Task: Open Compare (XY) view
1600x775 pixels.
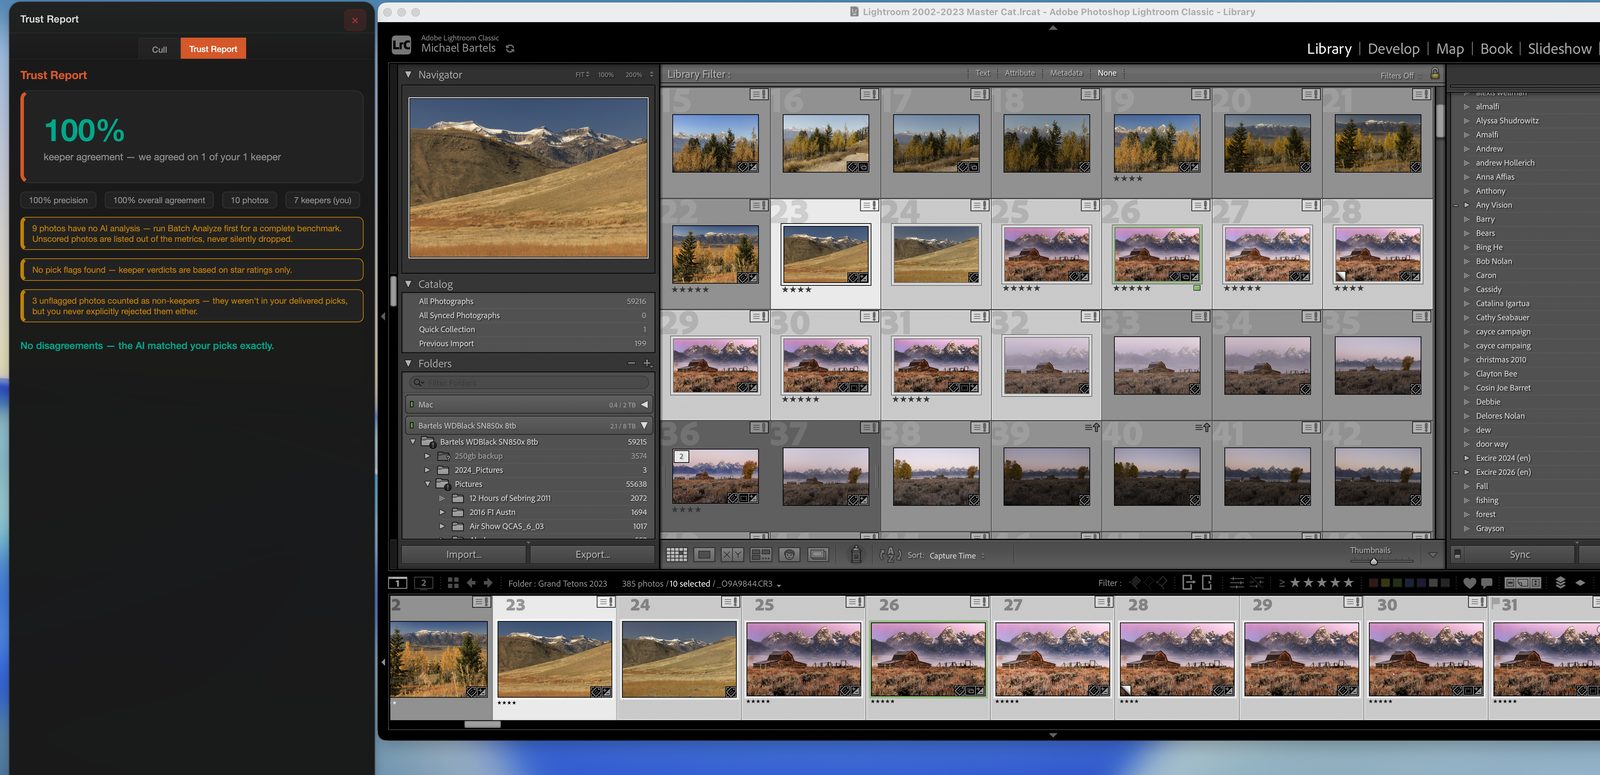Action: pos(732,554)
